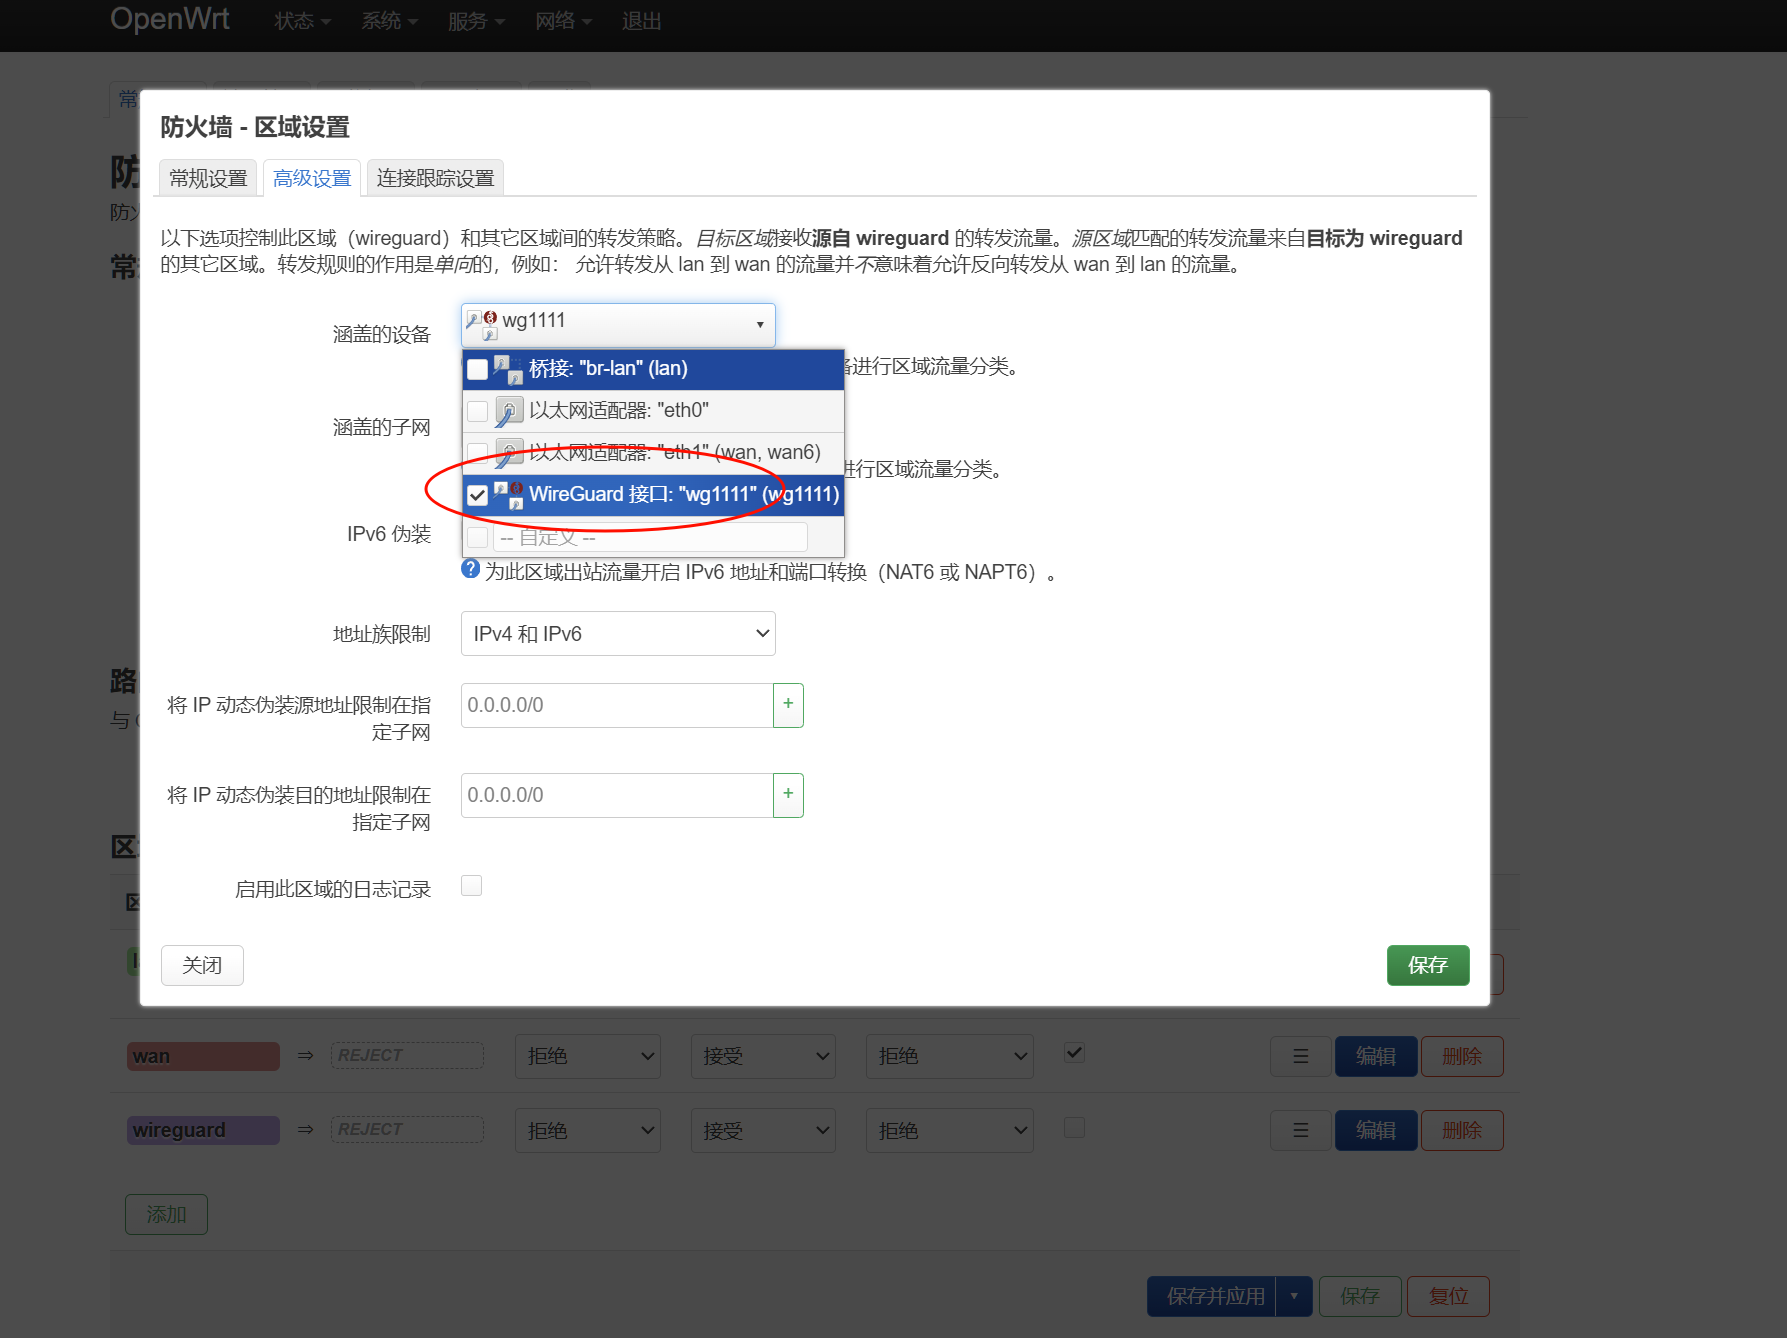This screenshot has width=1787, height=1338.
Task: Click the WireGuard wg1111 interface icon
Action: (508, 495)
